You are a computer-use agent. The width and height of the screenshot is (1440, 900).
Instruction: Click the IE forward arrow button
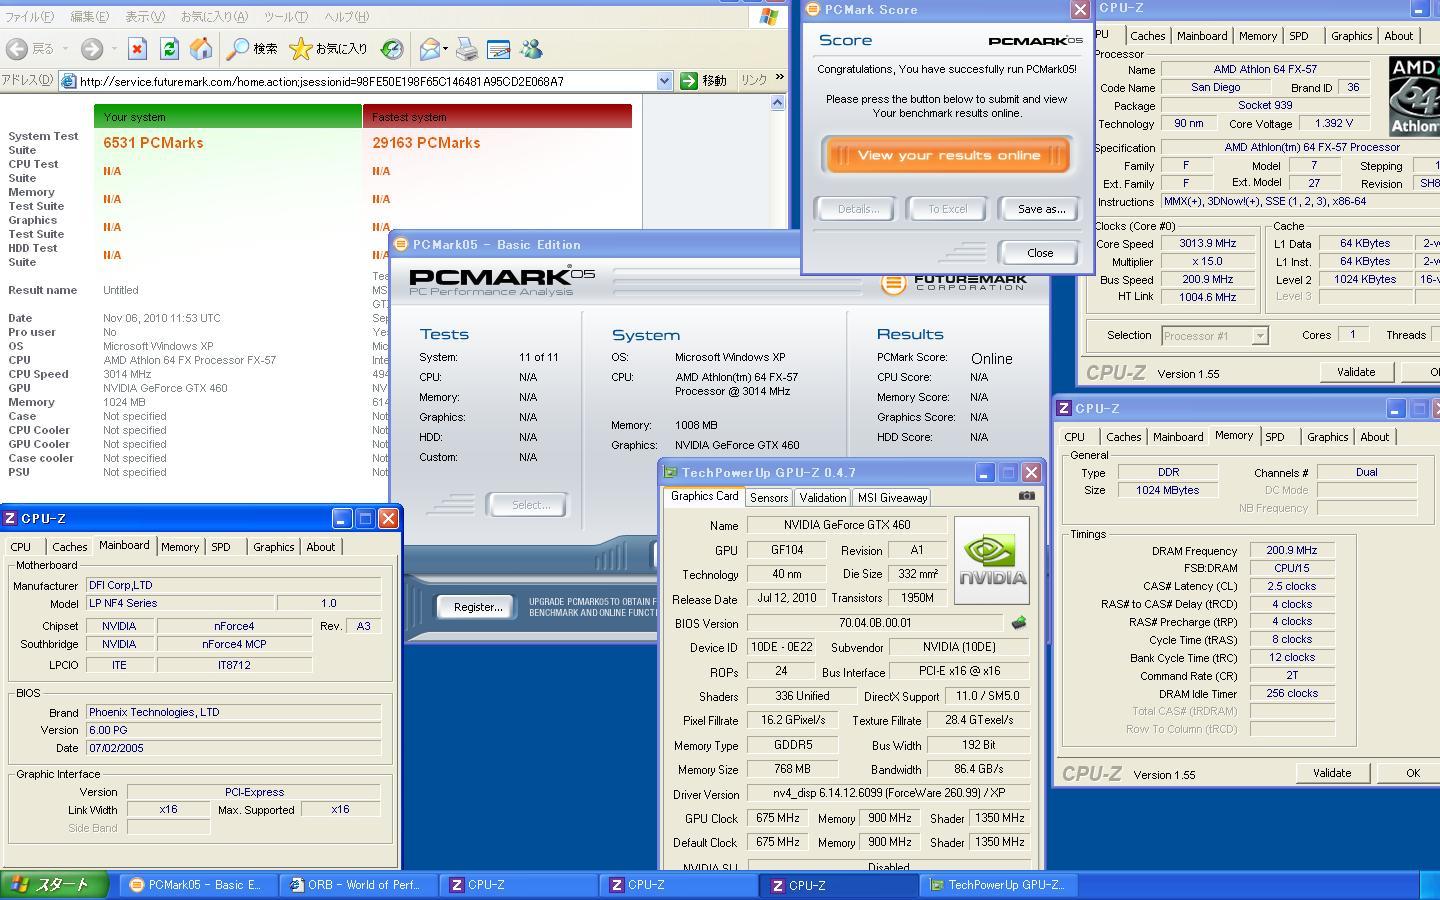pos(92,49)
